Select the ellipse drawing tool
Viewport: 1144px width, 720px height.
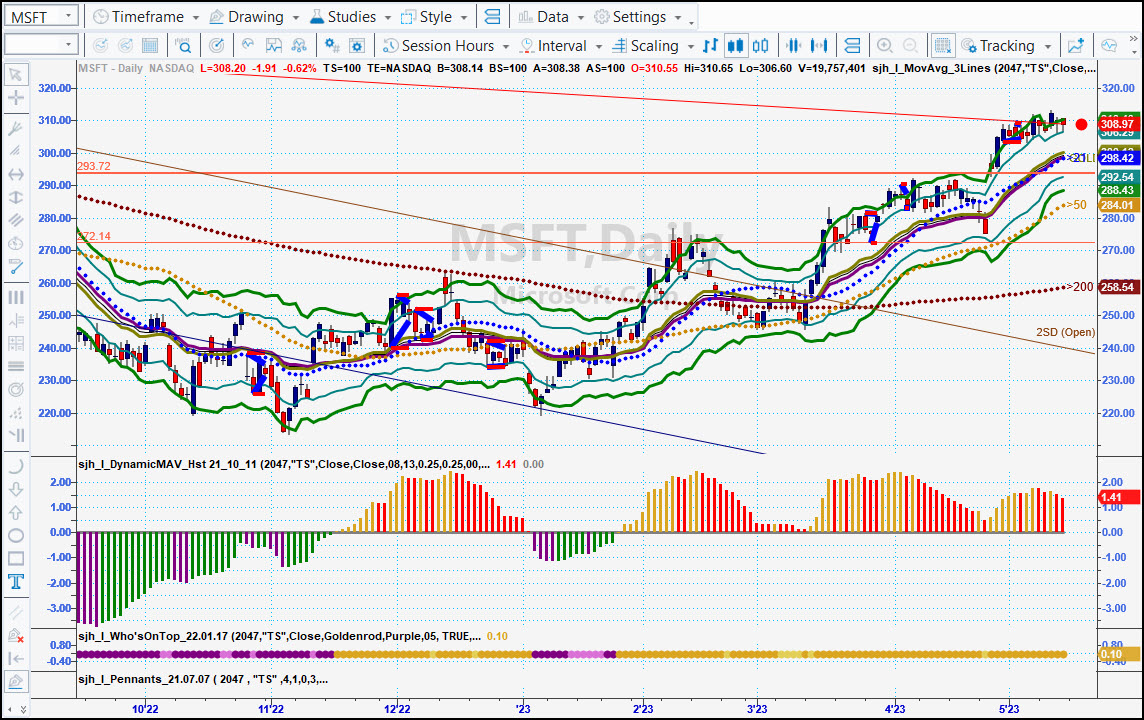pos(15,535)
